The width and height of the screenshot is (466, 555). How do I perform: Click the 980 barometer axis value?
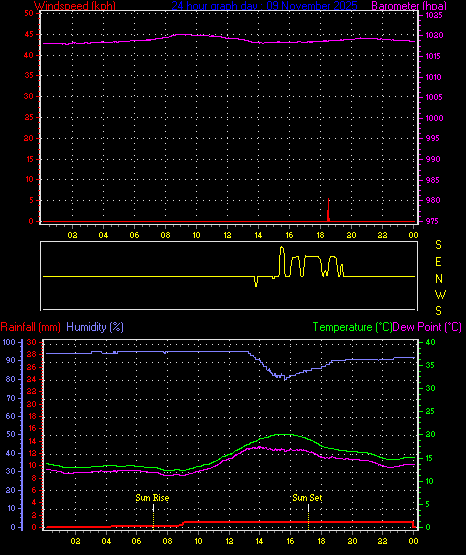[x=433, y=200]
